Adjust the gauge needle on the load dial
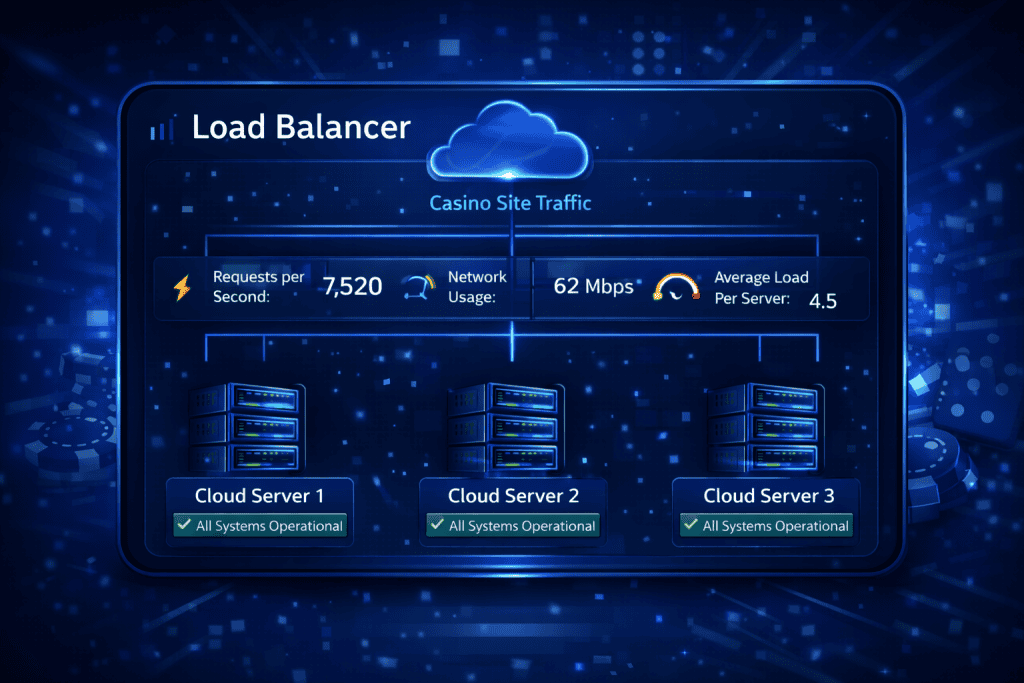 point(675,293)
